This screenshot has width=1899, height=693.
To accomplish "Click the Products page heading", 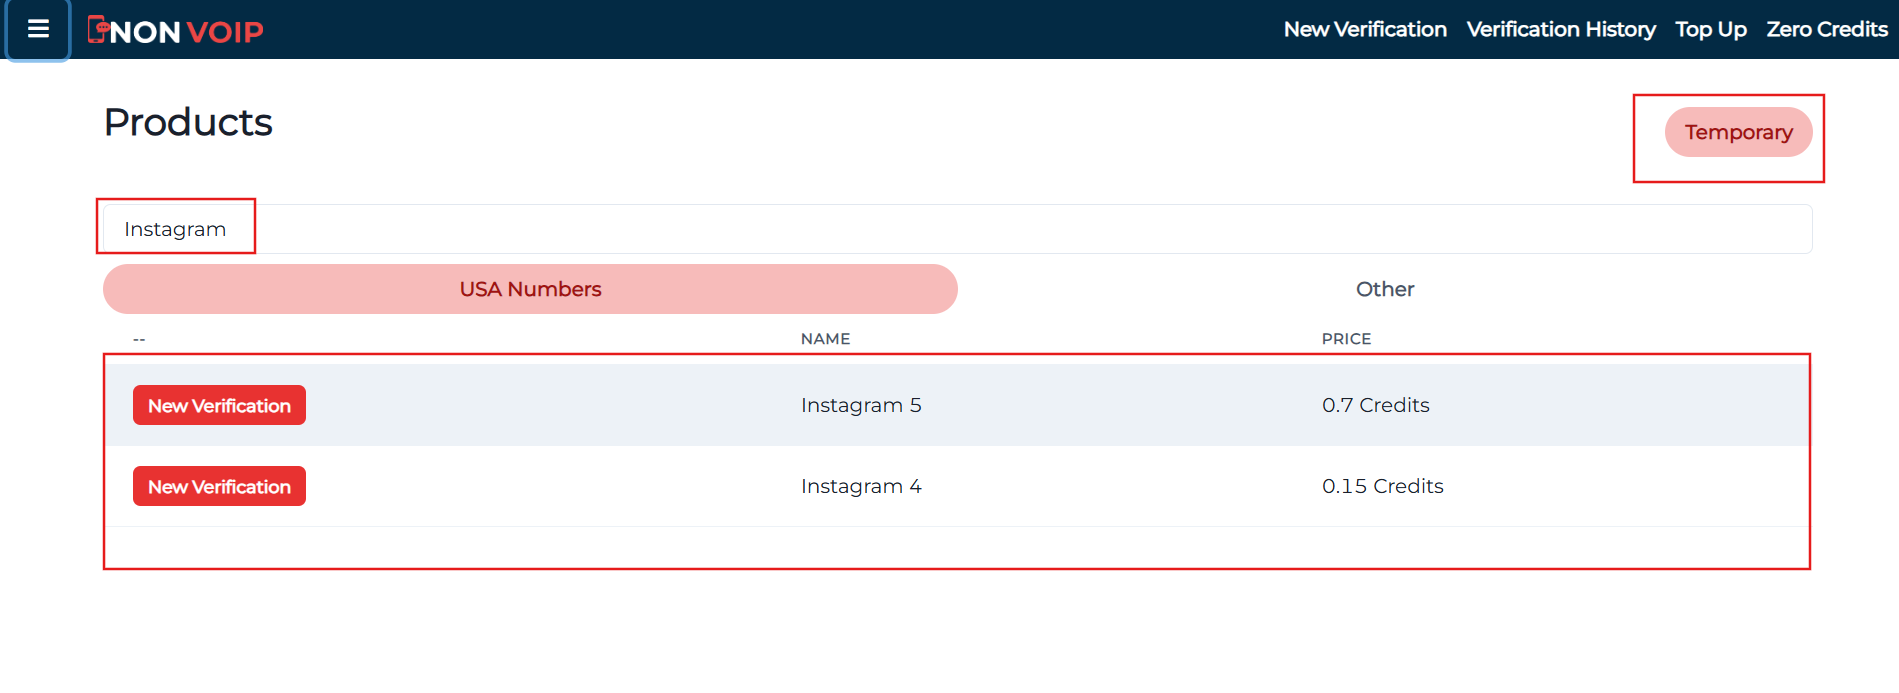I will (187, 122).
